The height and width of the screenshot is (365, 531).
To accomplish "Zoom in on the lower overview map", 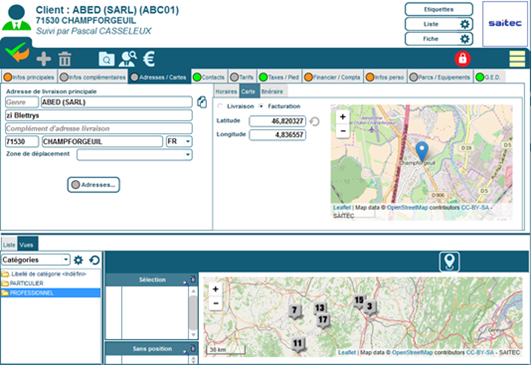I will (215, 289).
